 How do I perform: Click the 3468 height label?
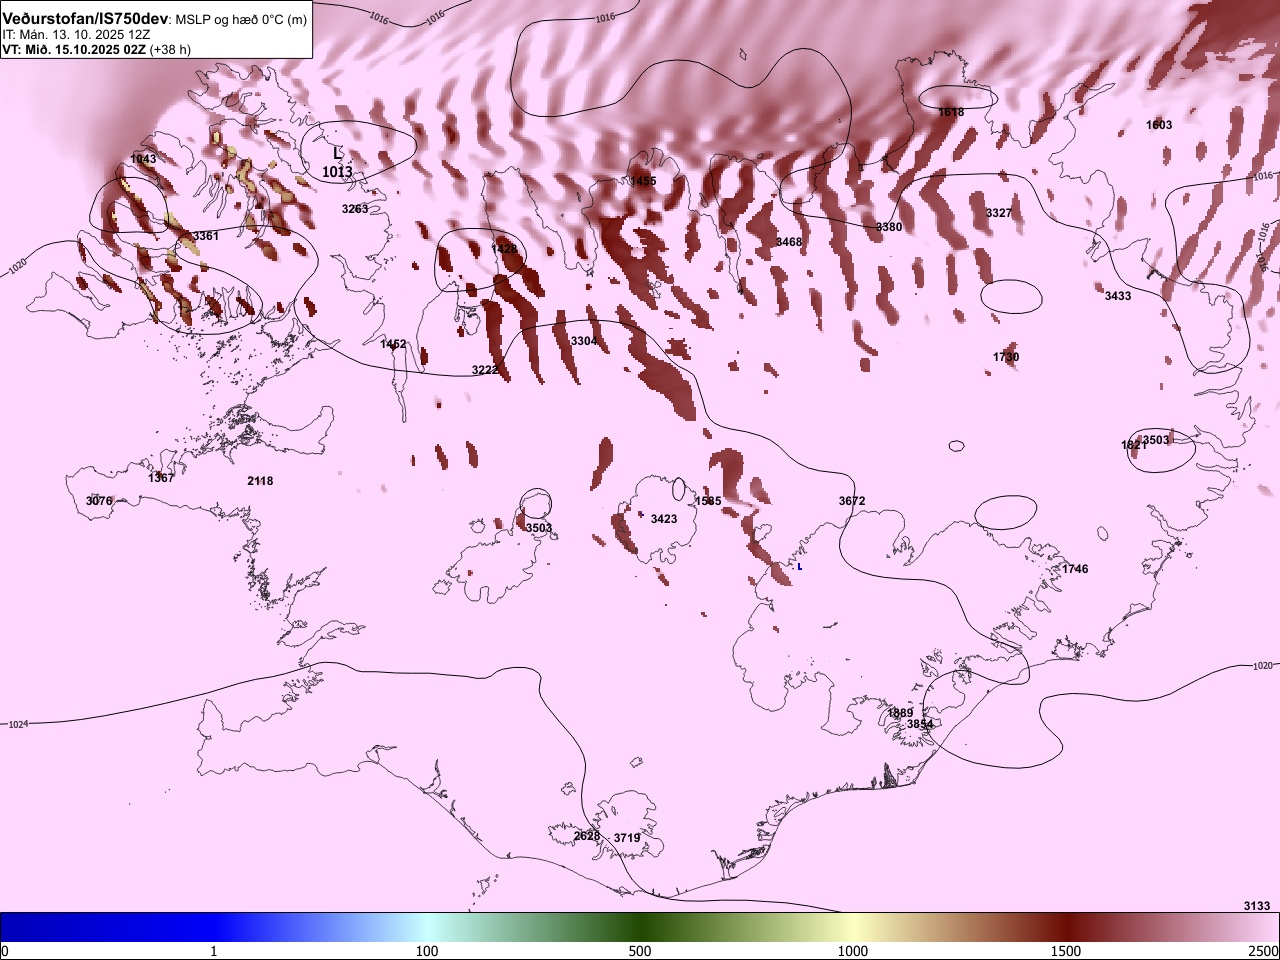point(789,242)
